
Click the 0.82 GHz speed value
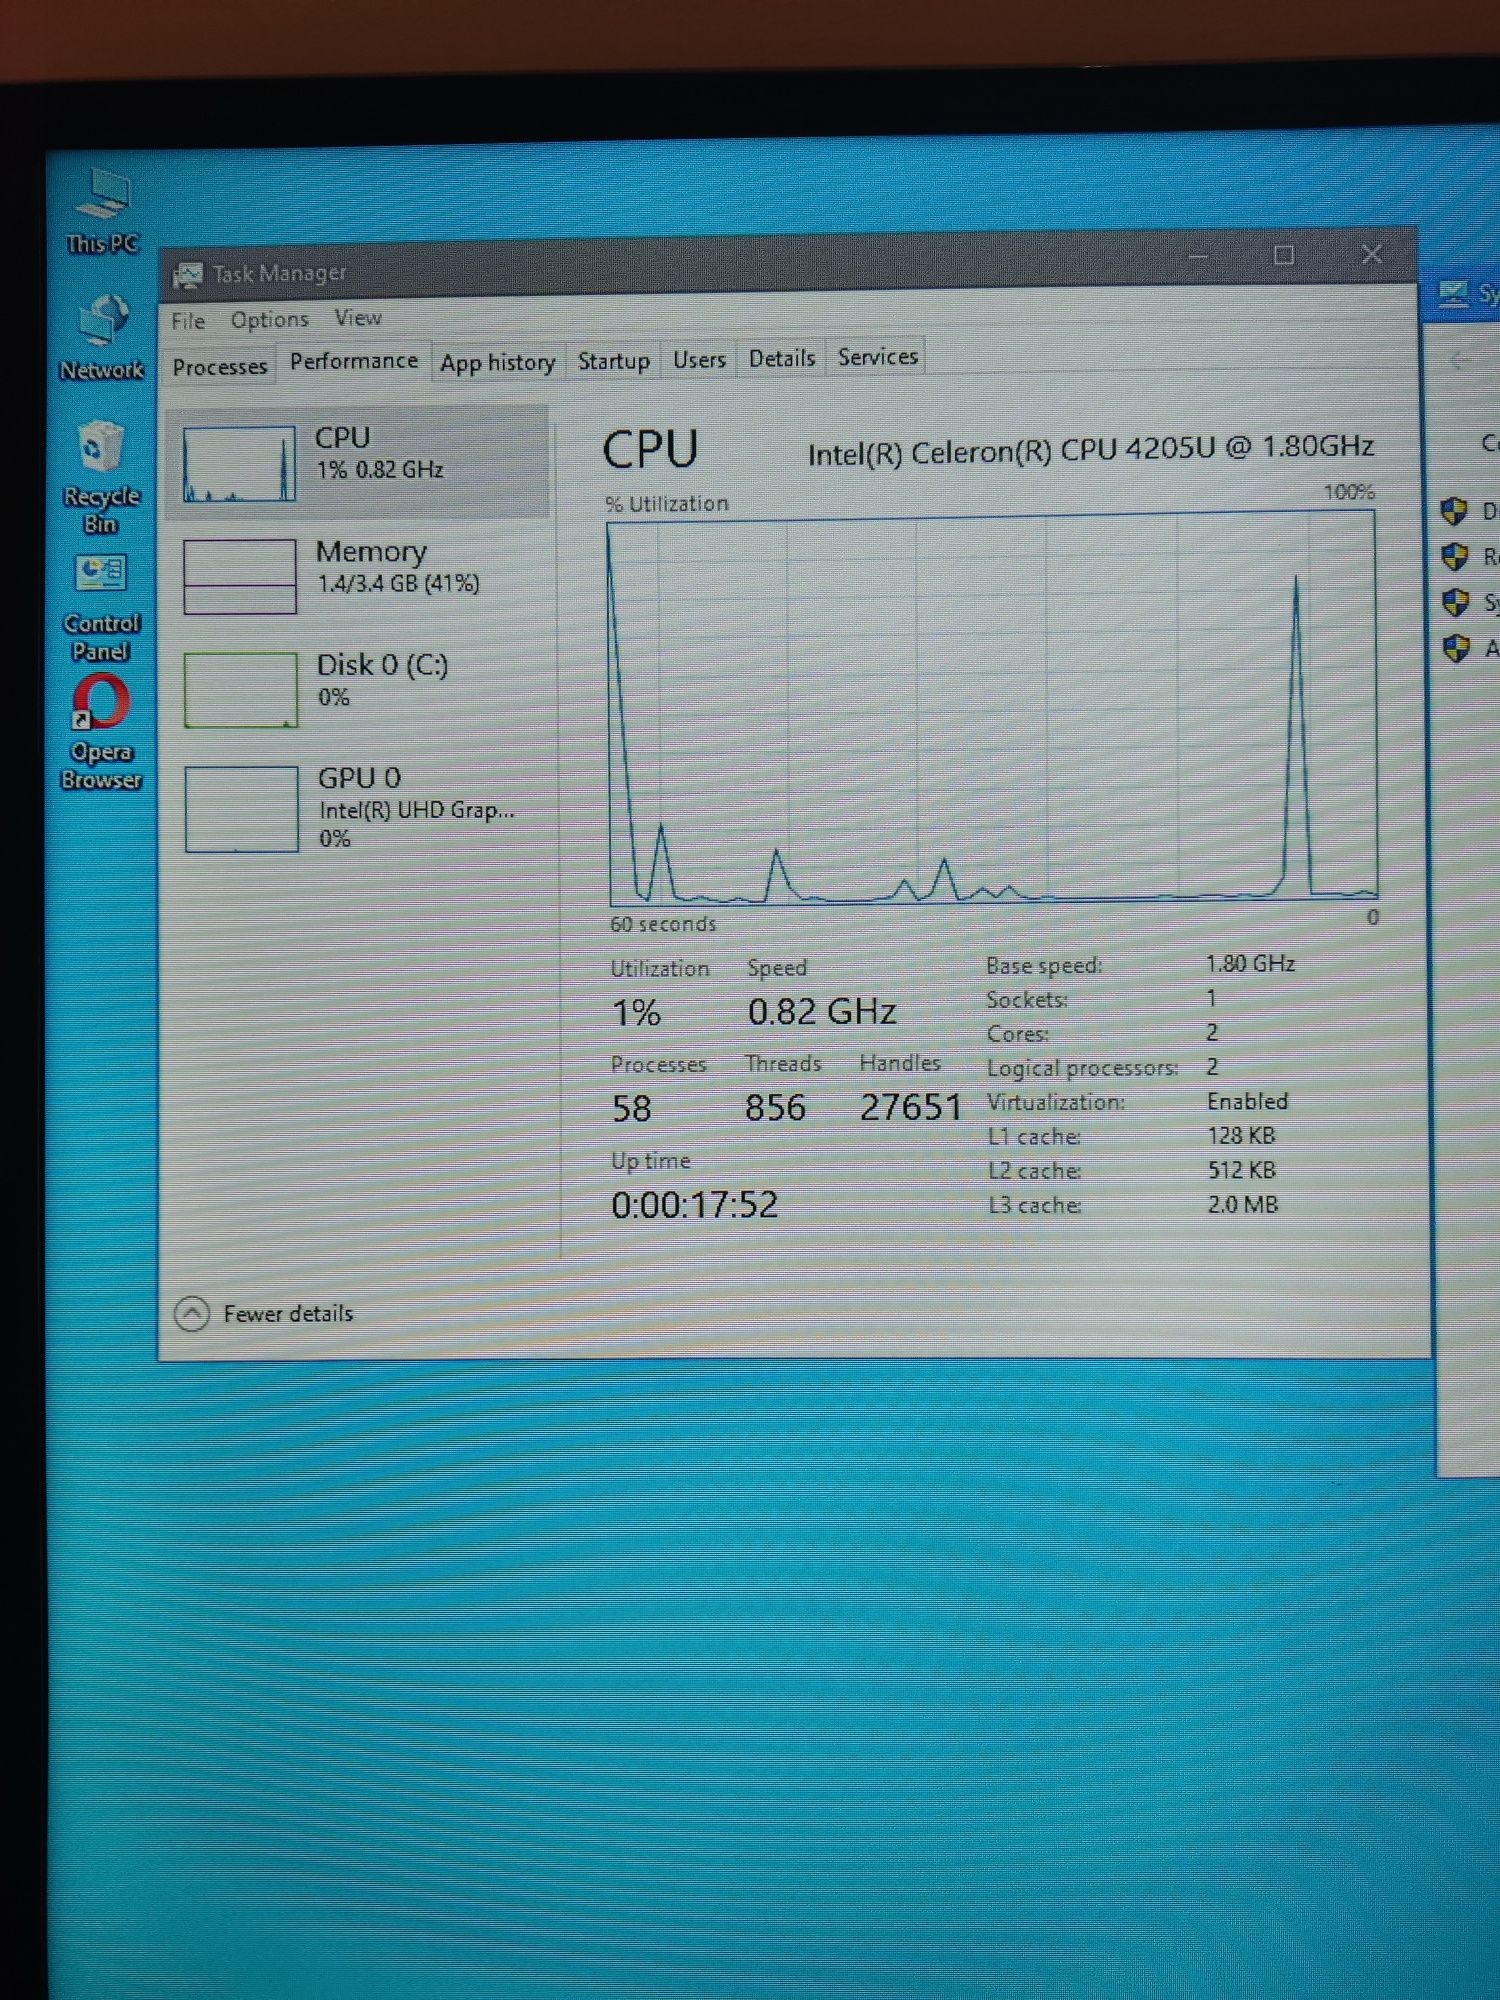coord(822,1012)
